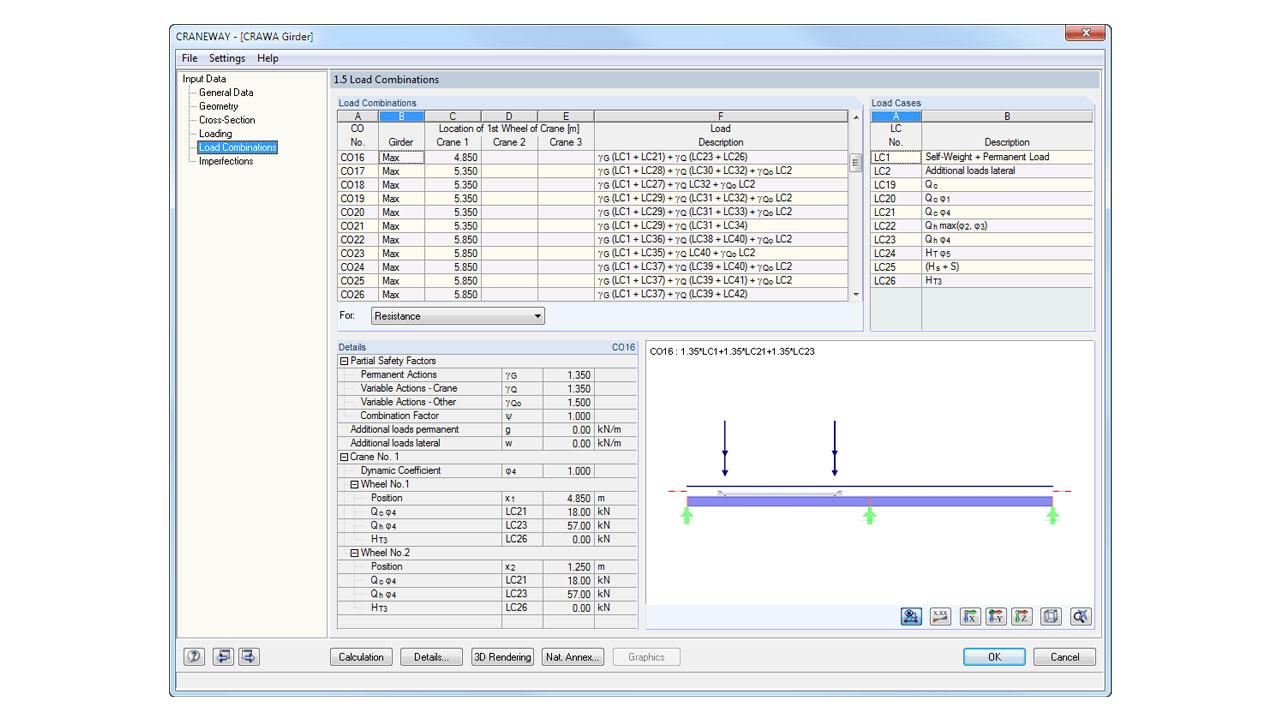Click the Details... button

pos(431,657)
